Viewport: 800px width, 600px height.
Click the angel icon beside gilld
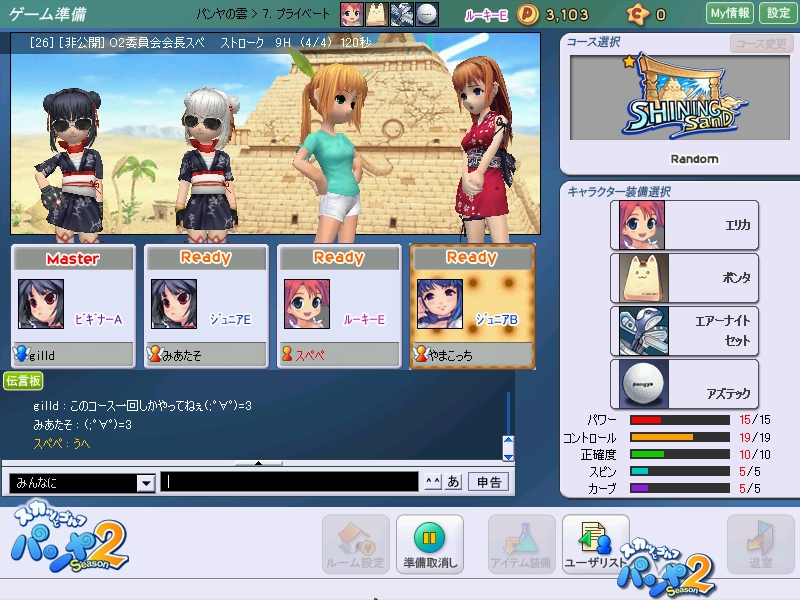(x=21, y=354)
